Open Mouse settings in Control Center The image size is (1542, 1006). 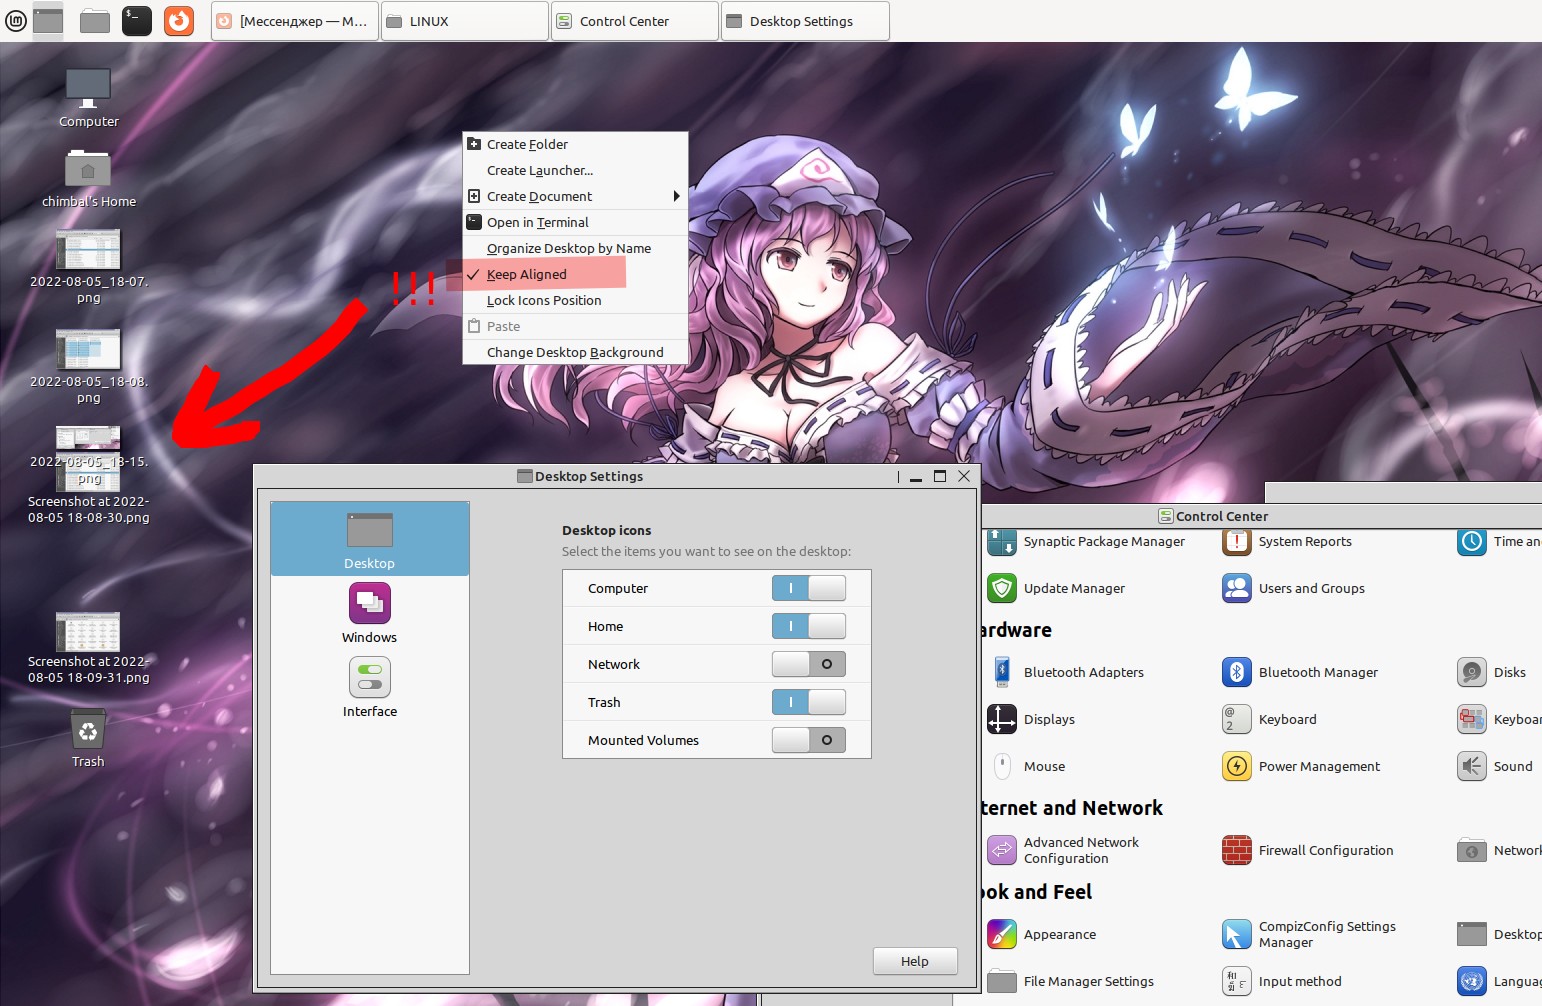[1027, 766]
